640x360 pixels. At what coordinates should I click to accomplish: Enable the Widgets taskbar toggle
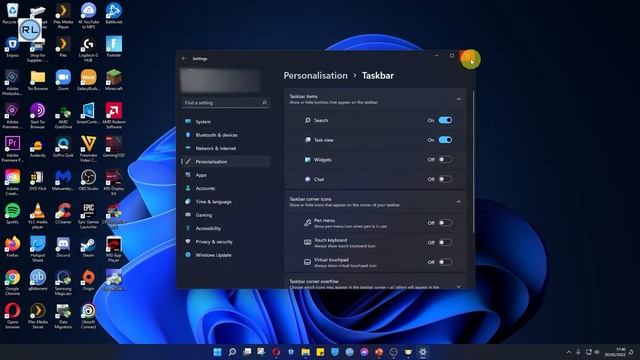tap(445, 160)
